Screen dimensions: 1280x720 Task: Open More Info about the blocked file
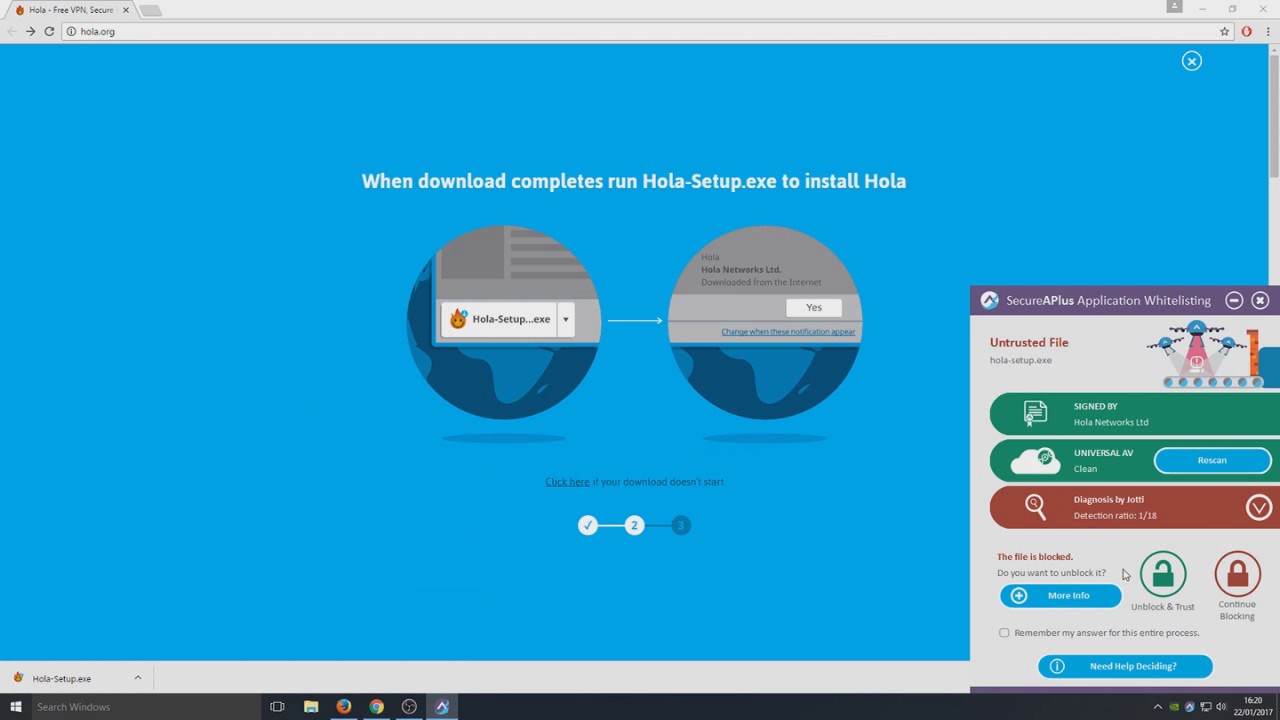click(x=1061, y=595)
